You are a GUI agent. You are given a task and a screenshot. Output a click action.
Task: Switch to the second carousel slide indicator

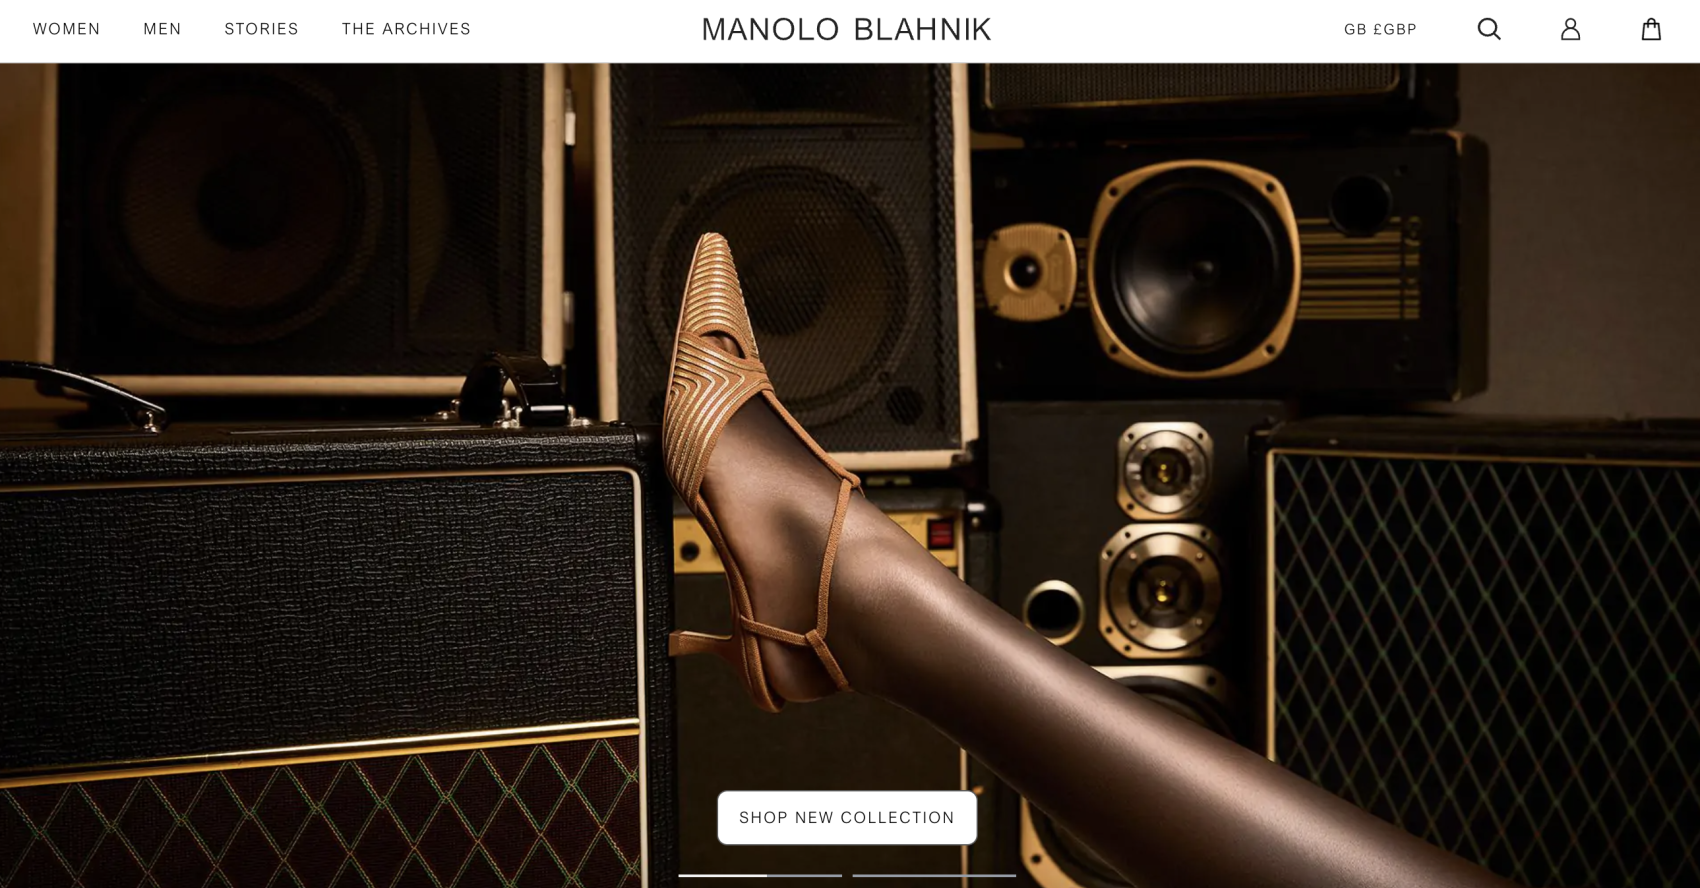click(934, 875)
